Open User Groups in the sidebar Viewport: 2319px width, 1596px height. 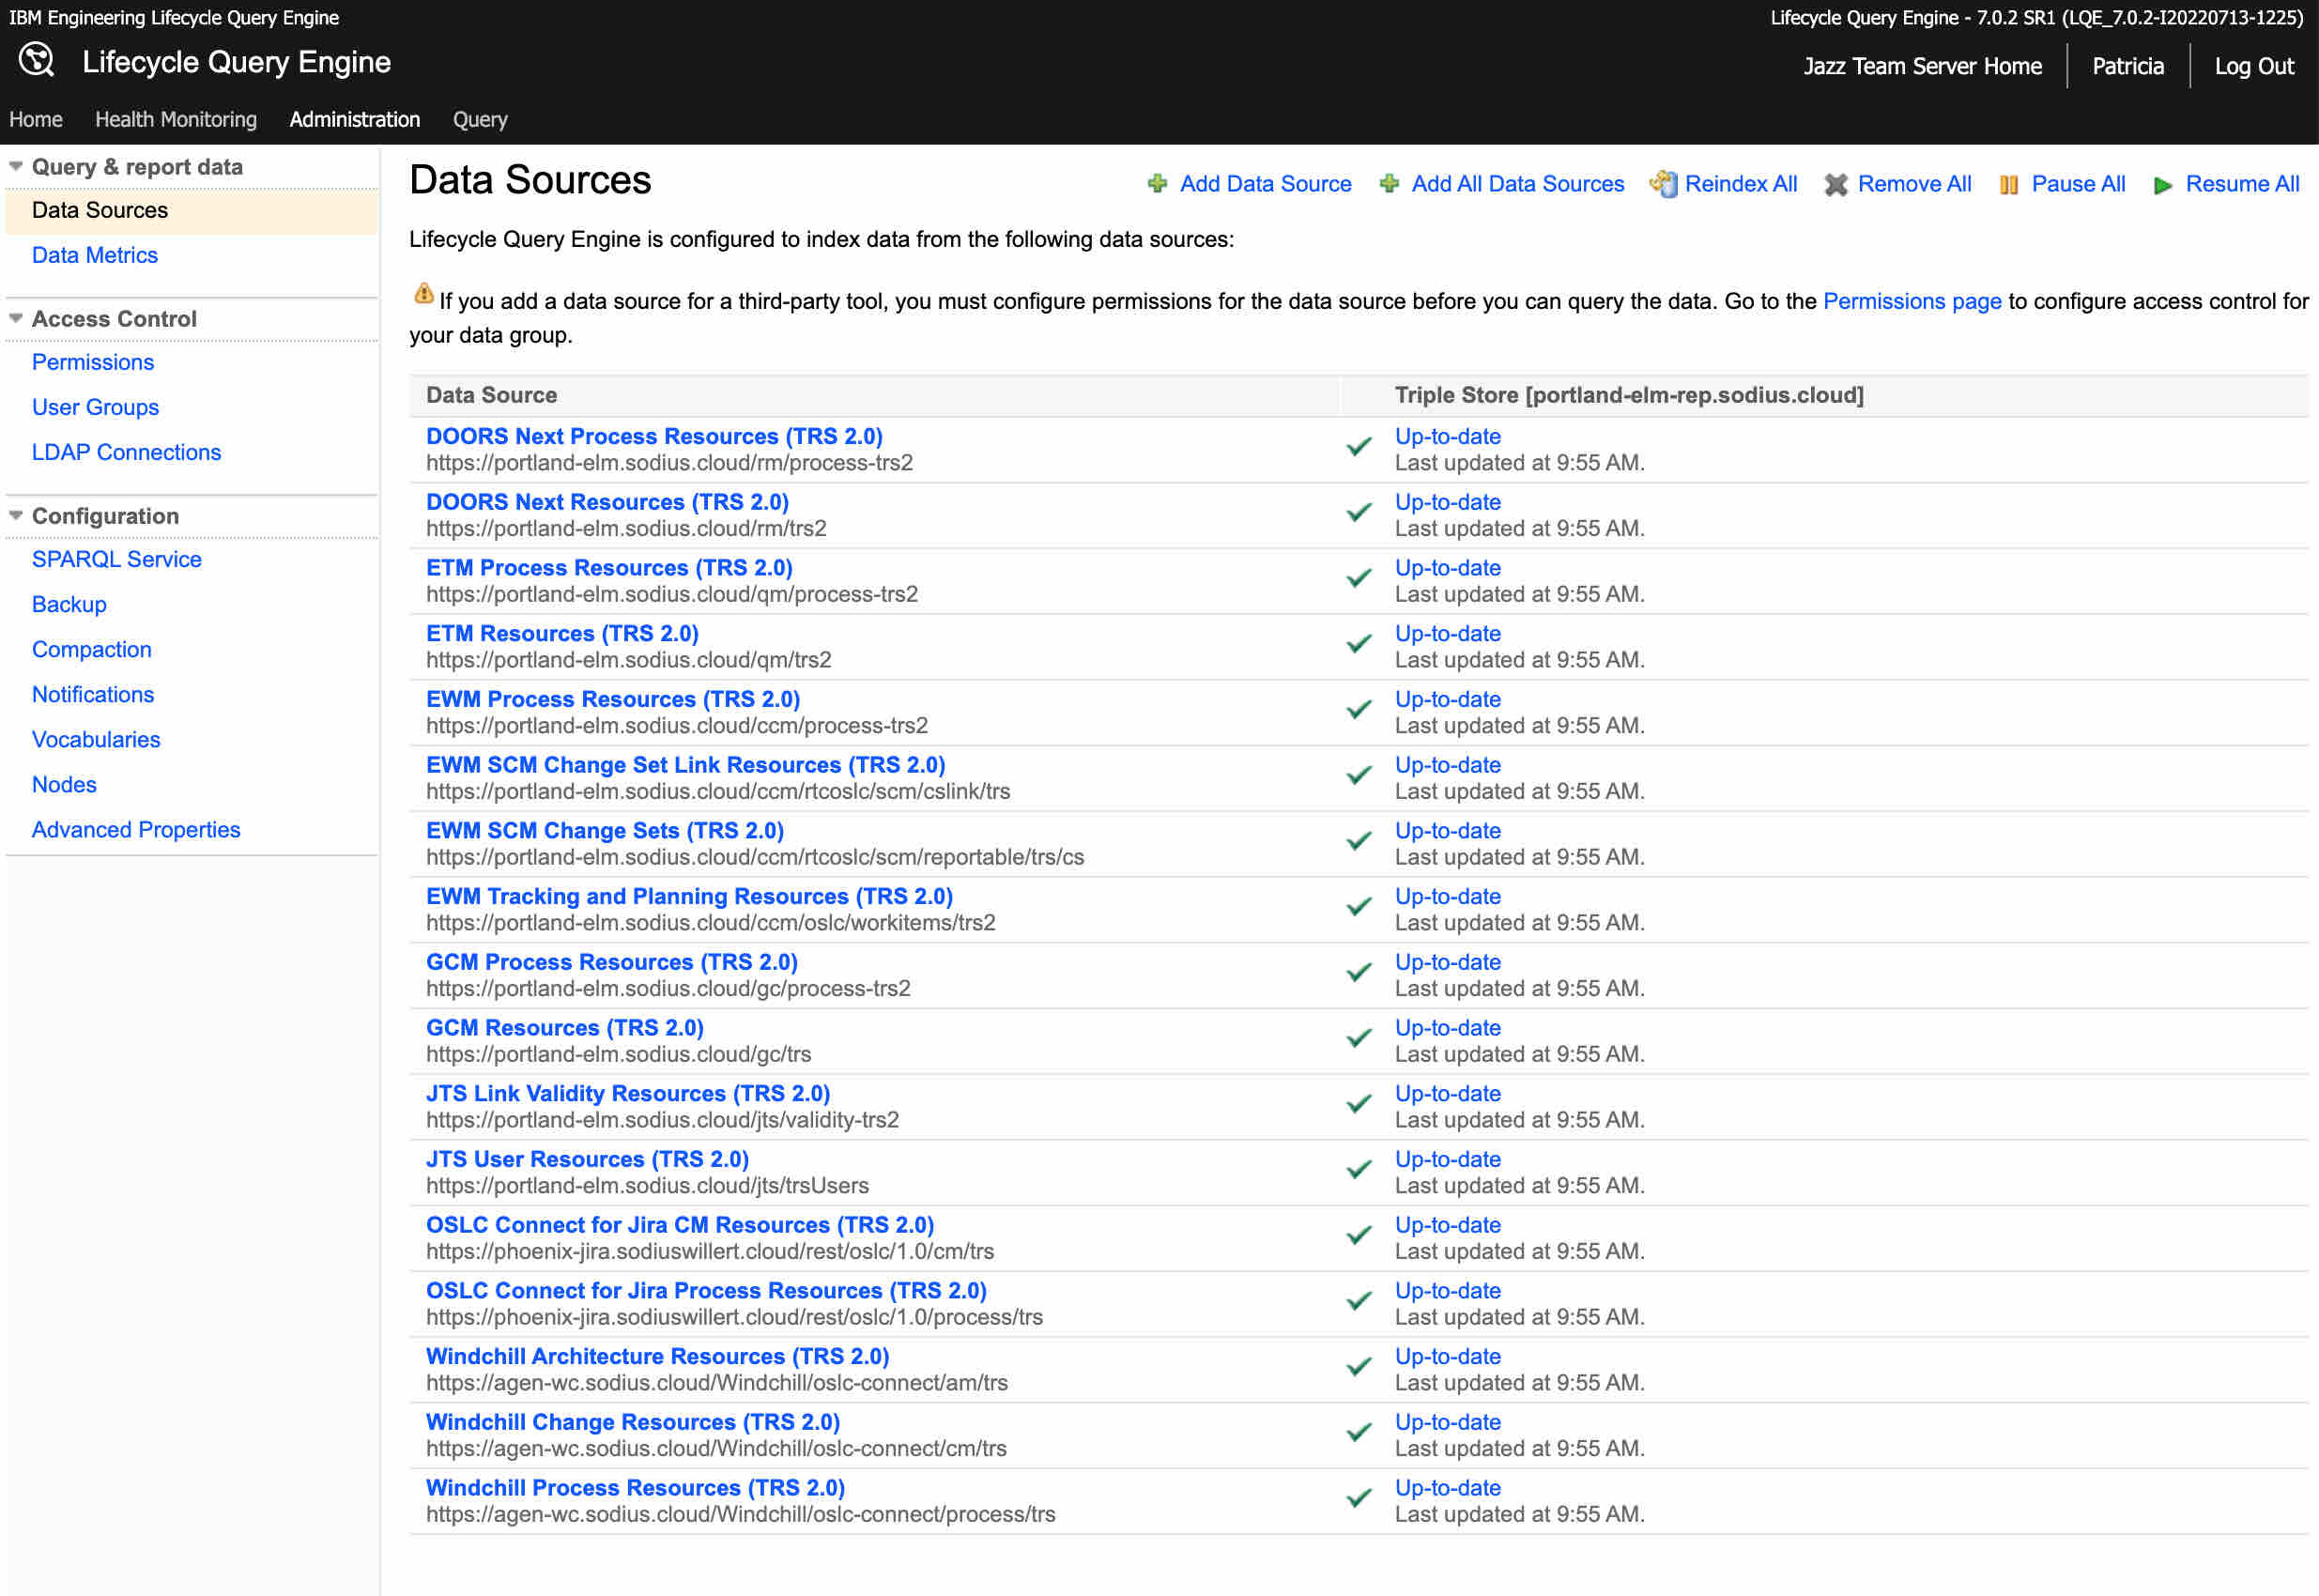(95, 407)
